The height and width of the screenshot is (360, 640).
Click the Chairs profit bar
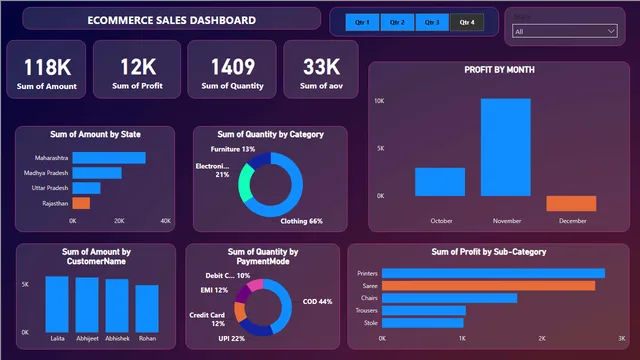[x=449, y=298]
